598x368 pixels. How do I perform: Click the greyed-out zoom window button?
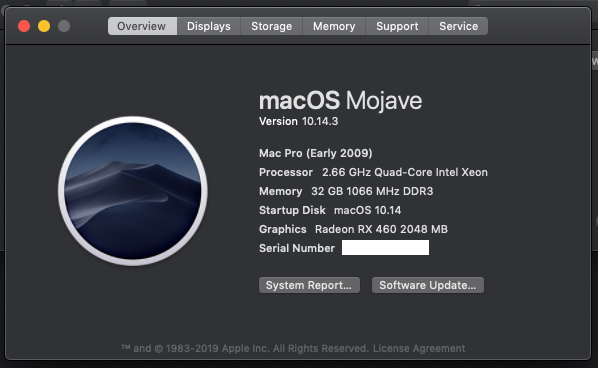[x=64, y=26]
